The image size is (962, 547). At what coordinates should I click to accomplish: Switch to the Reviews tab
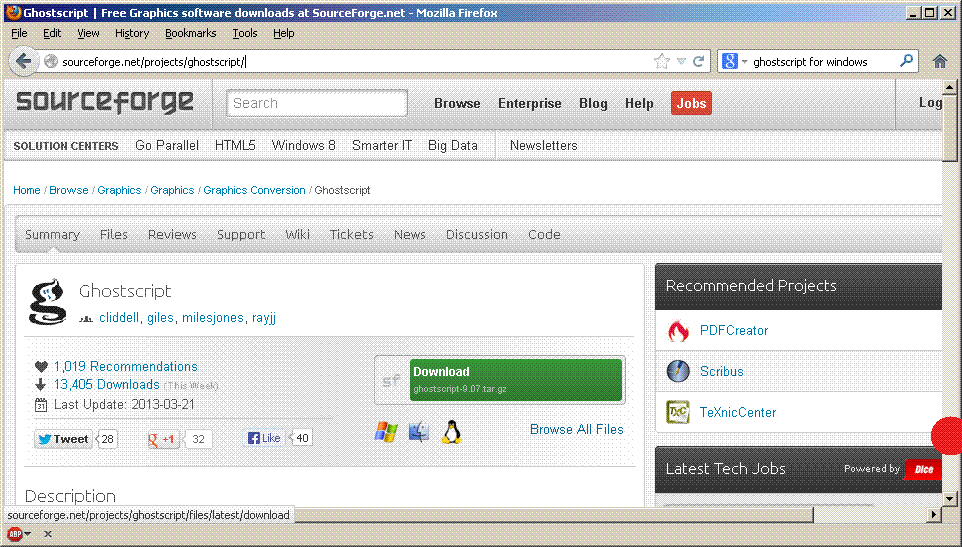[172, 234]
